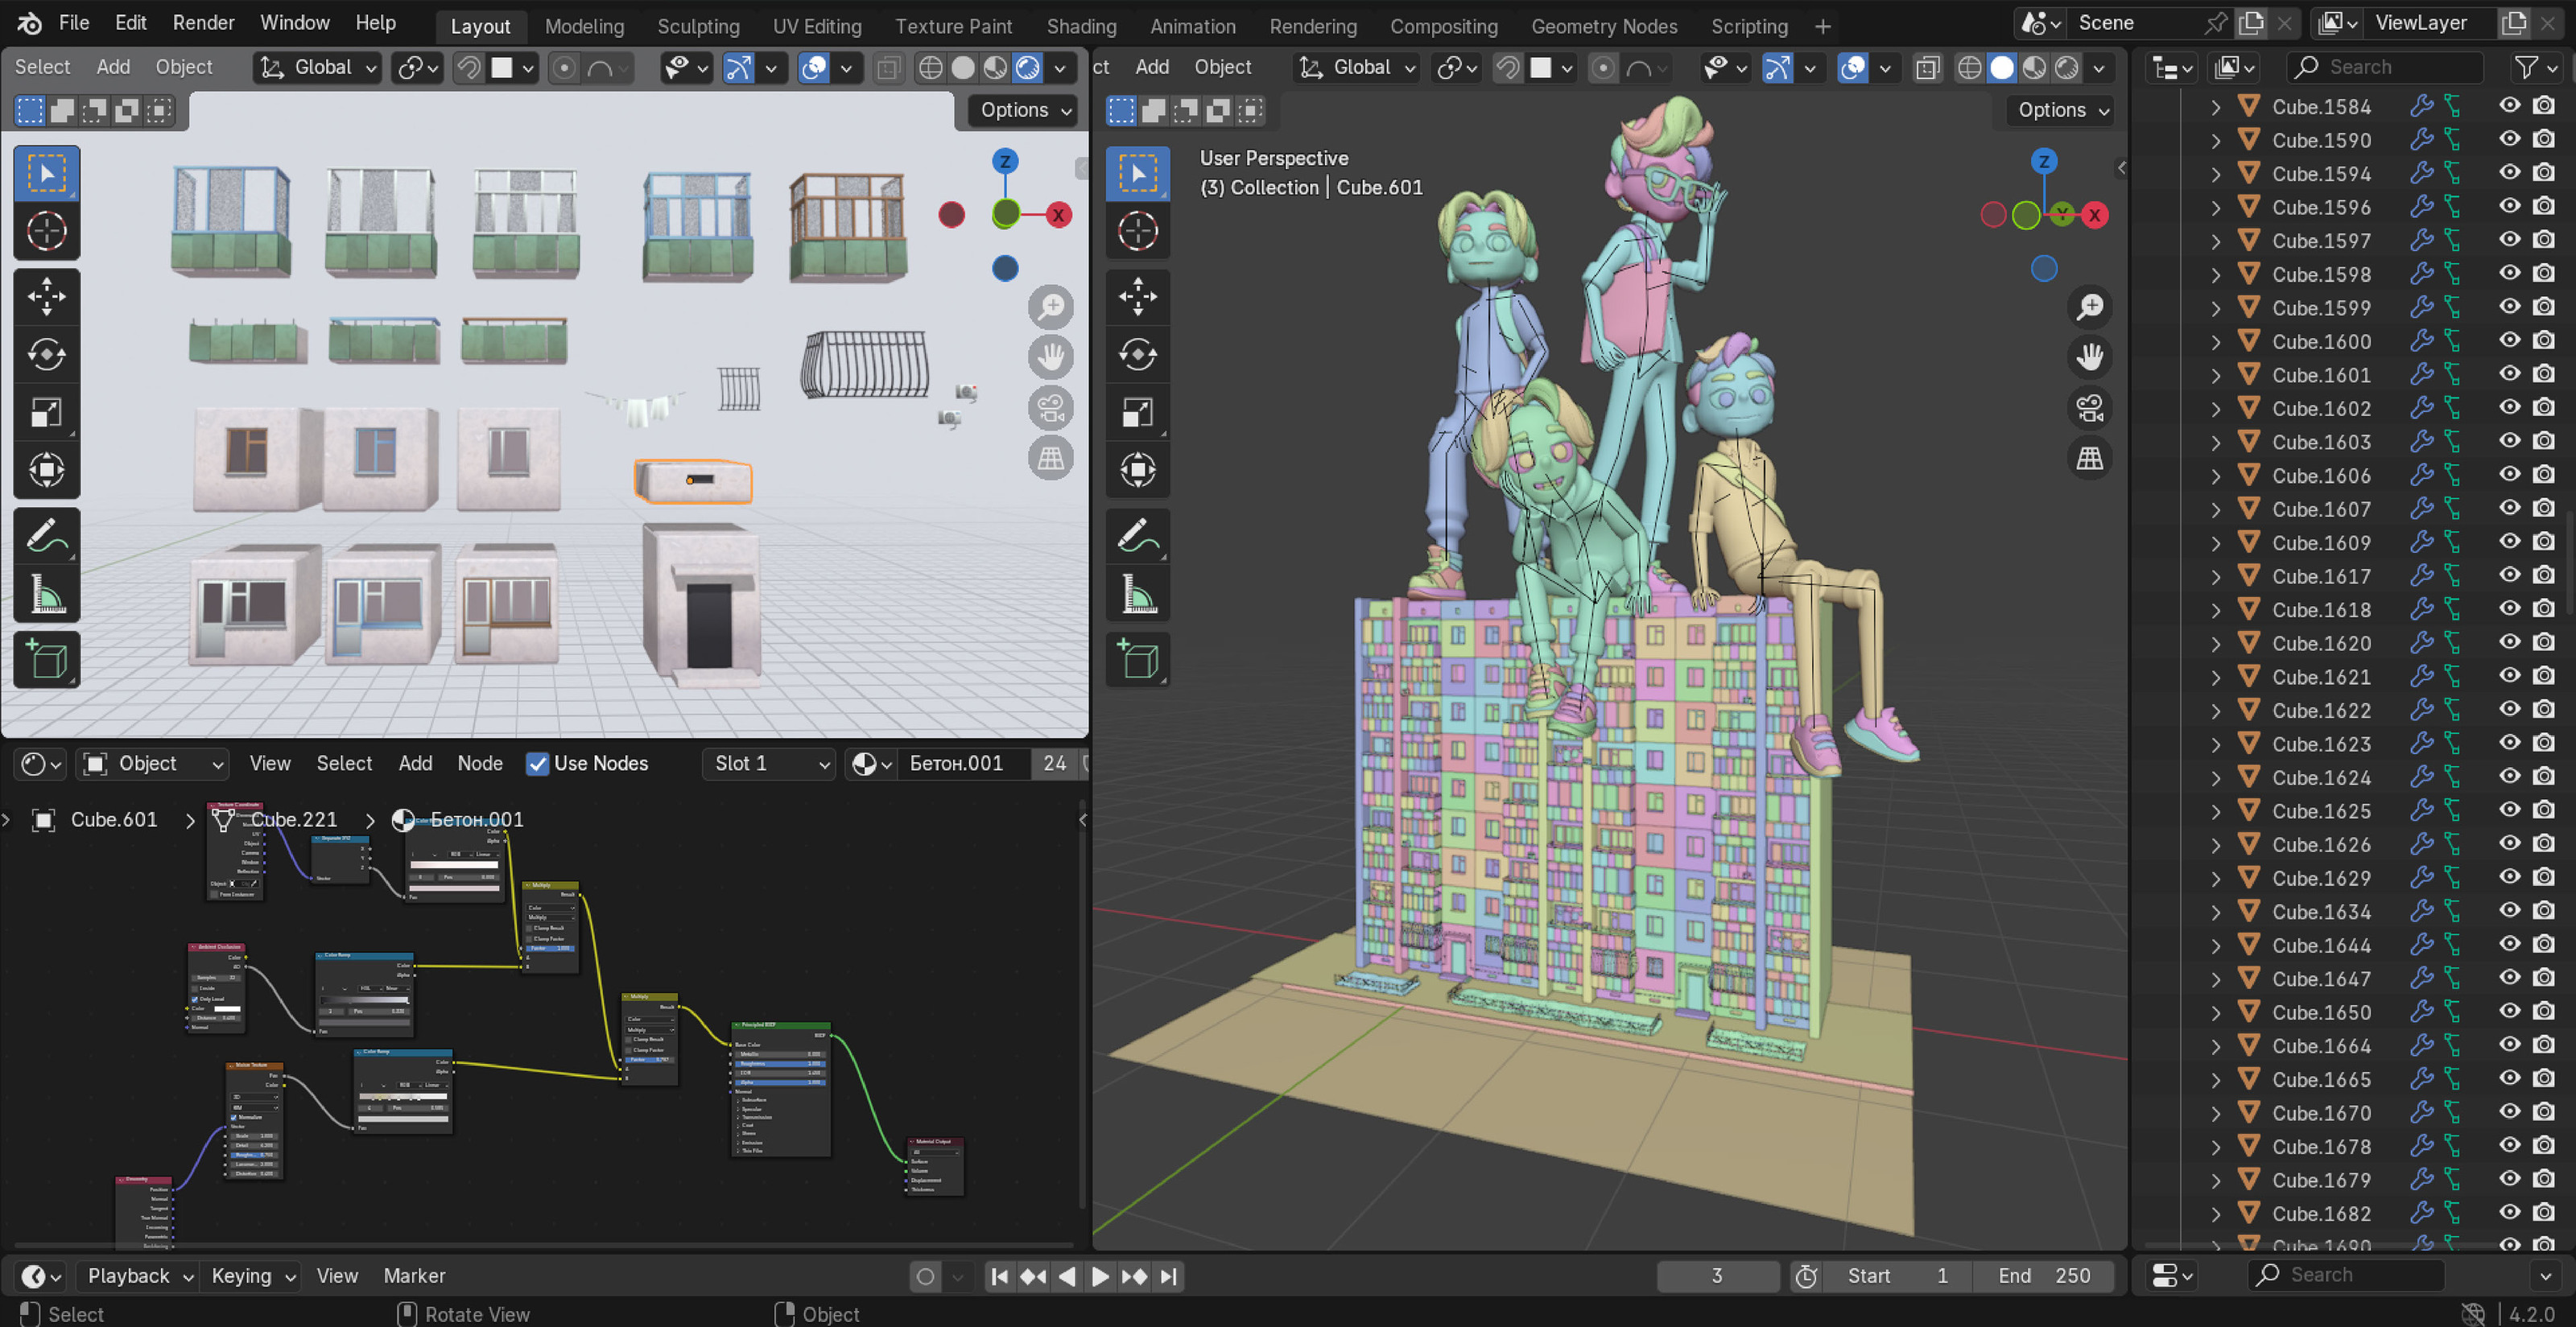
Task: Click the Marker menu in timeline
Action: [414, 1275]
